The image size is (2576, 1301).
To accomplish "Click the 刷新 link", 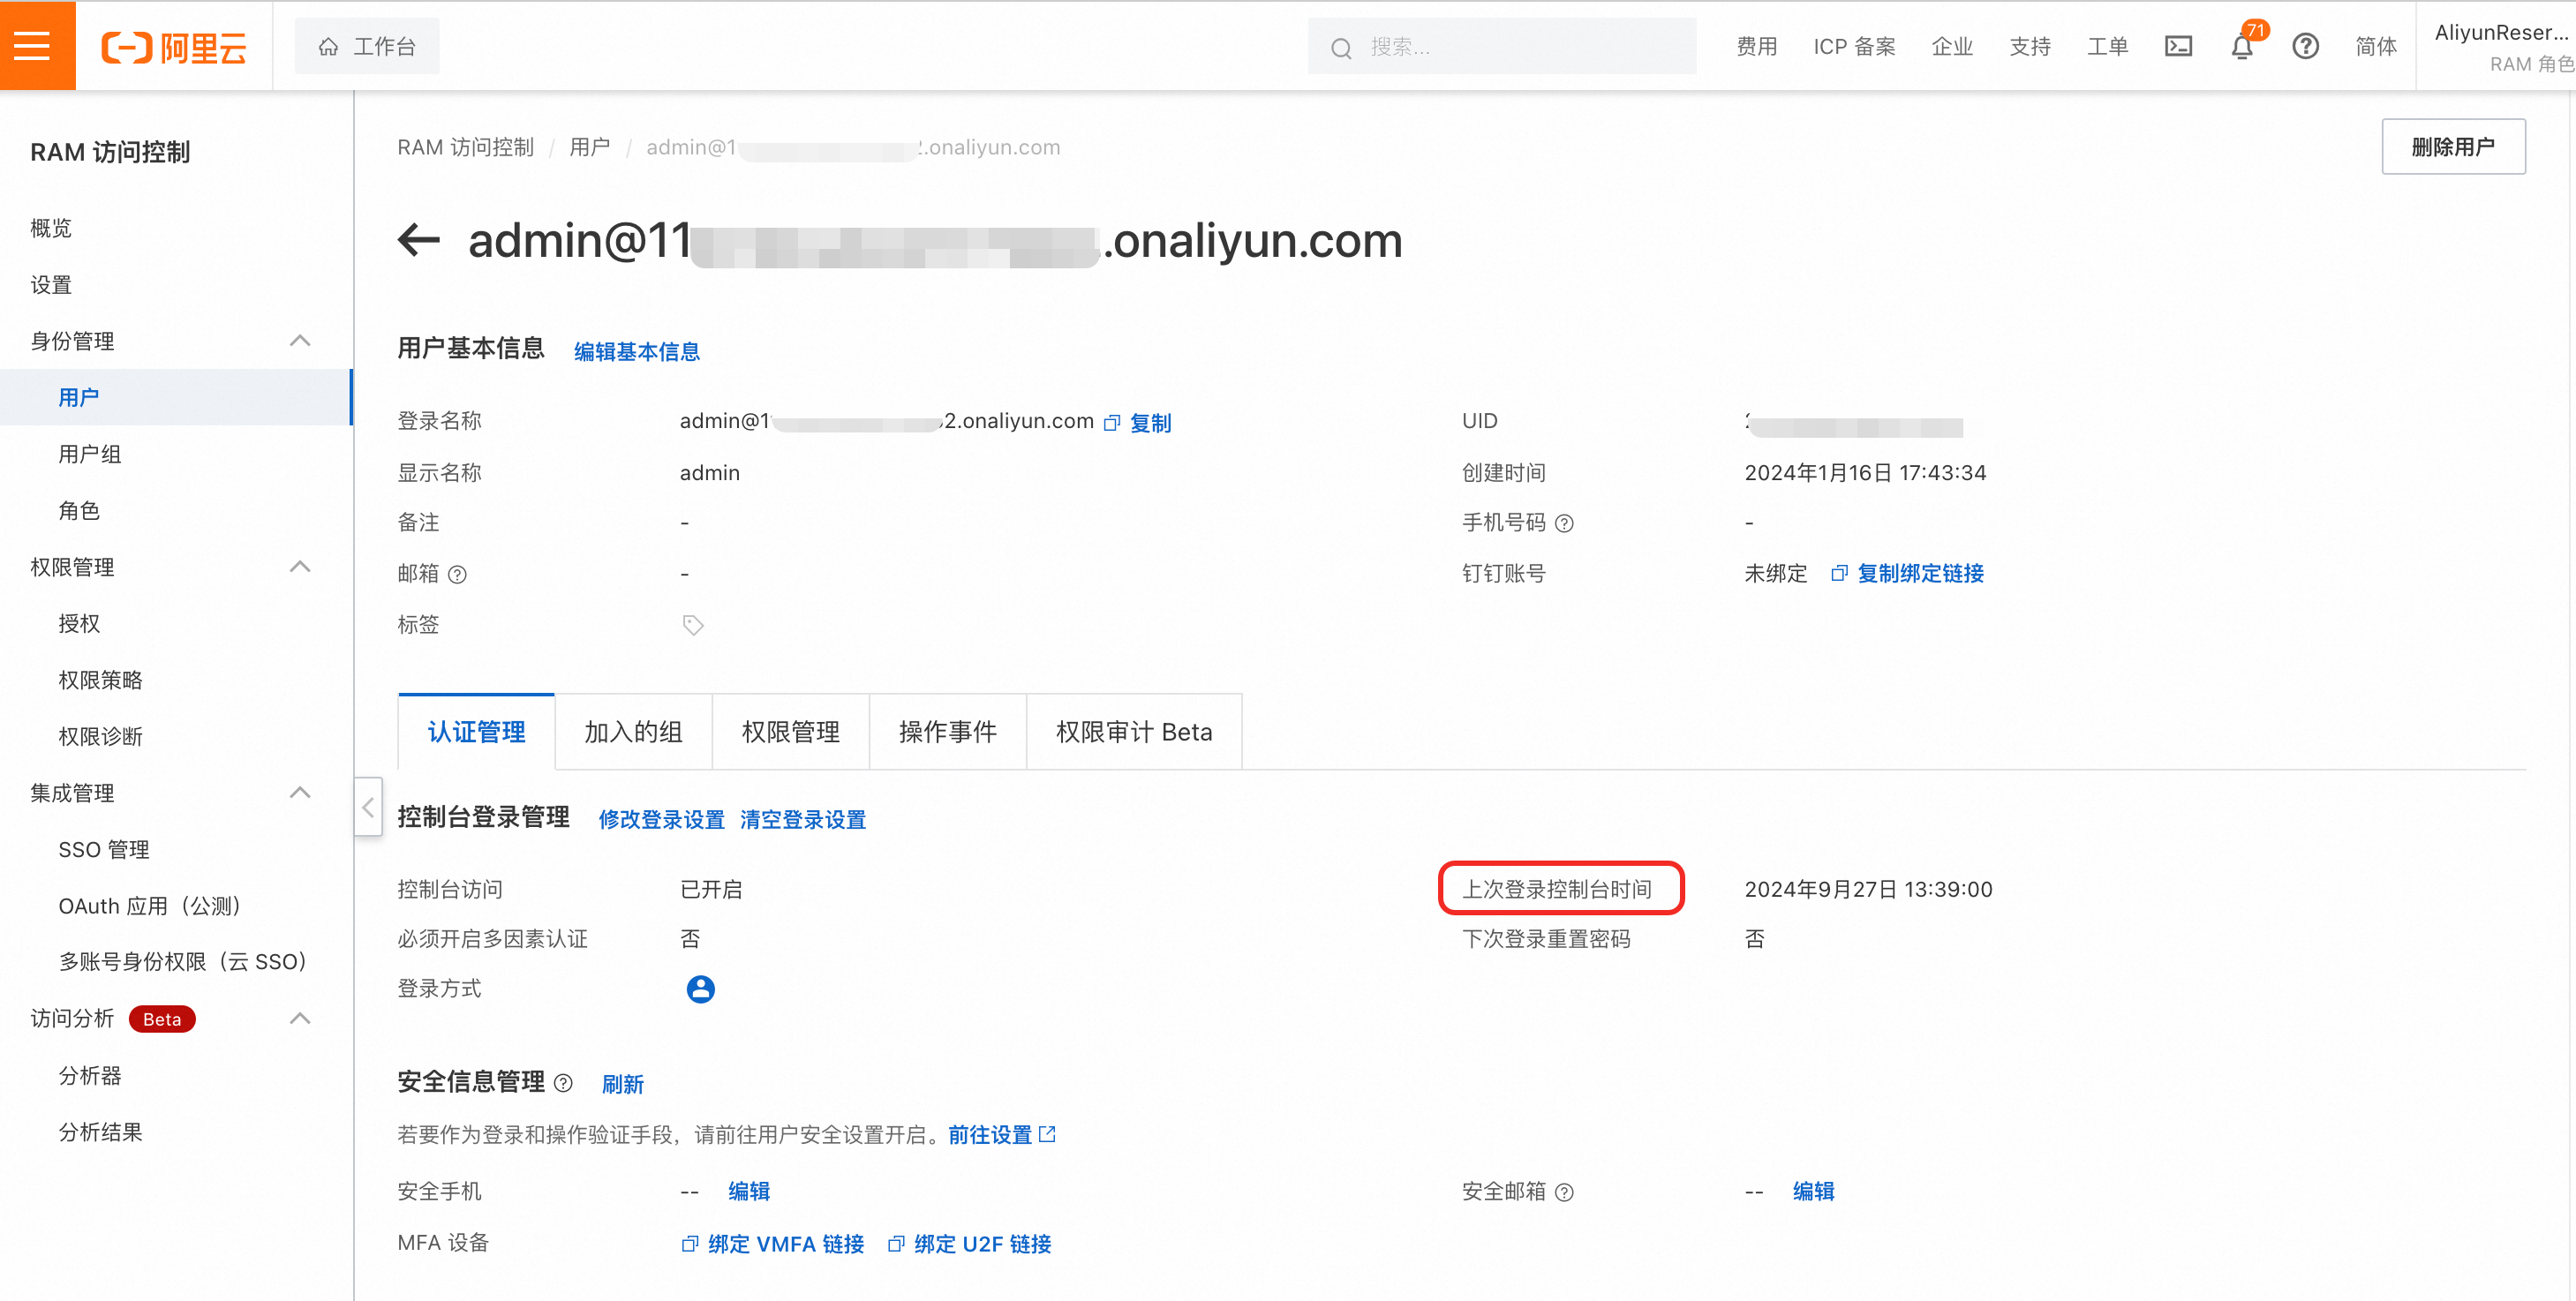I will (x=623, y=1084).
